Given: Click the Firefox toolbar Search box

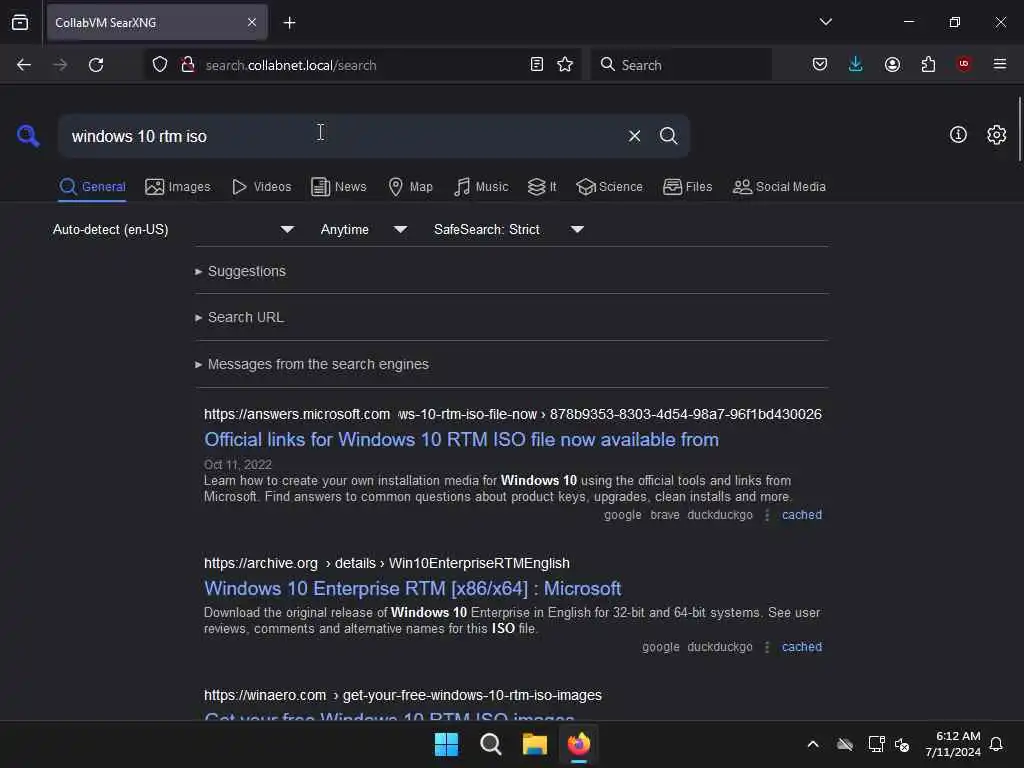Looking at the screenshot, I should point(681,65).
